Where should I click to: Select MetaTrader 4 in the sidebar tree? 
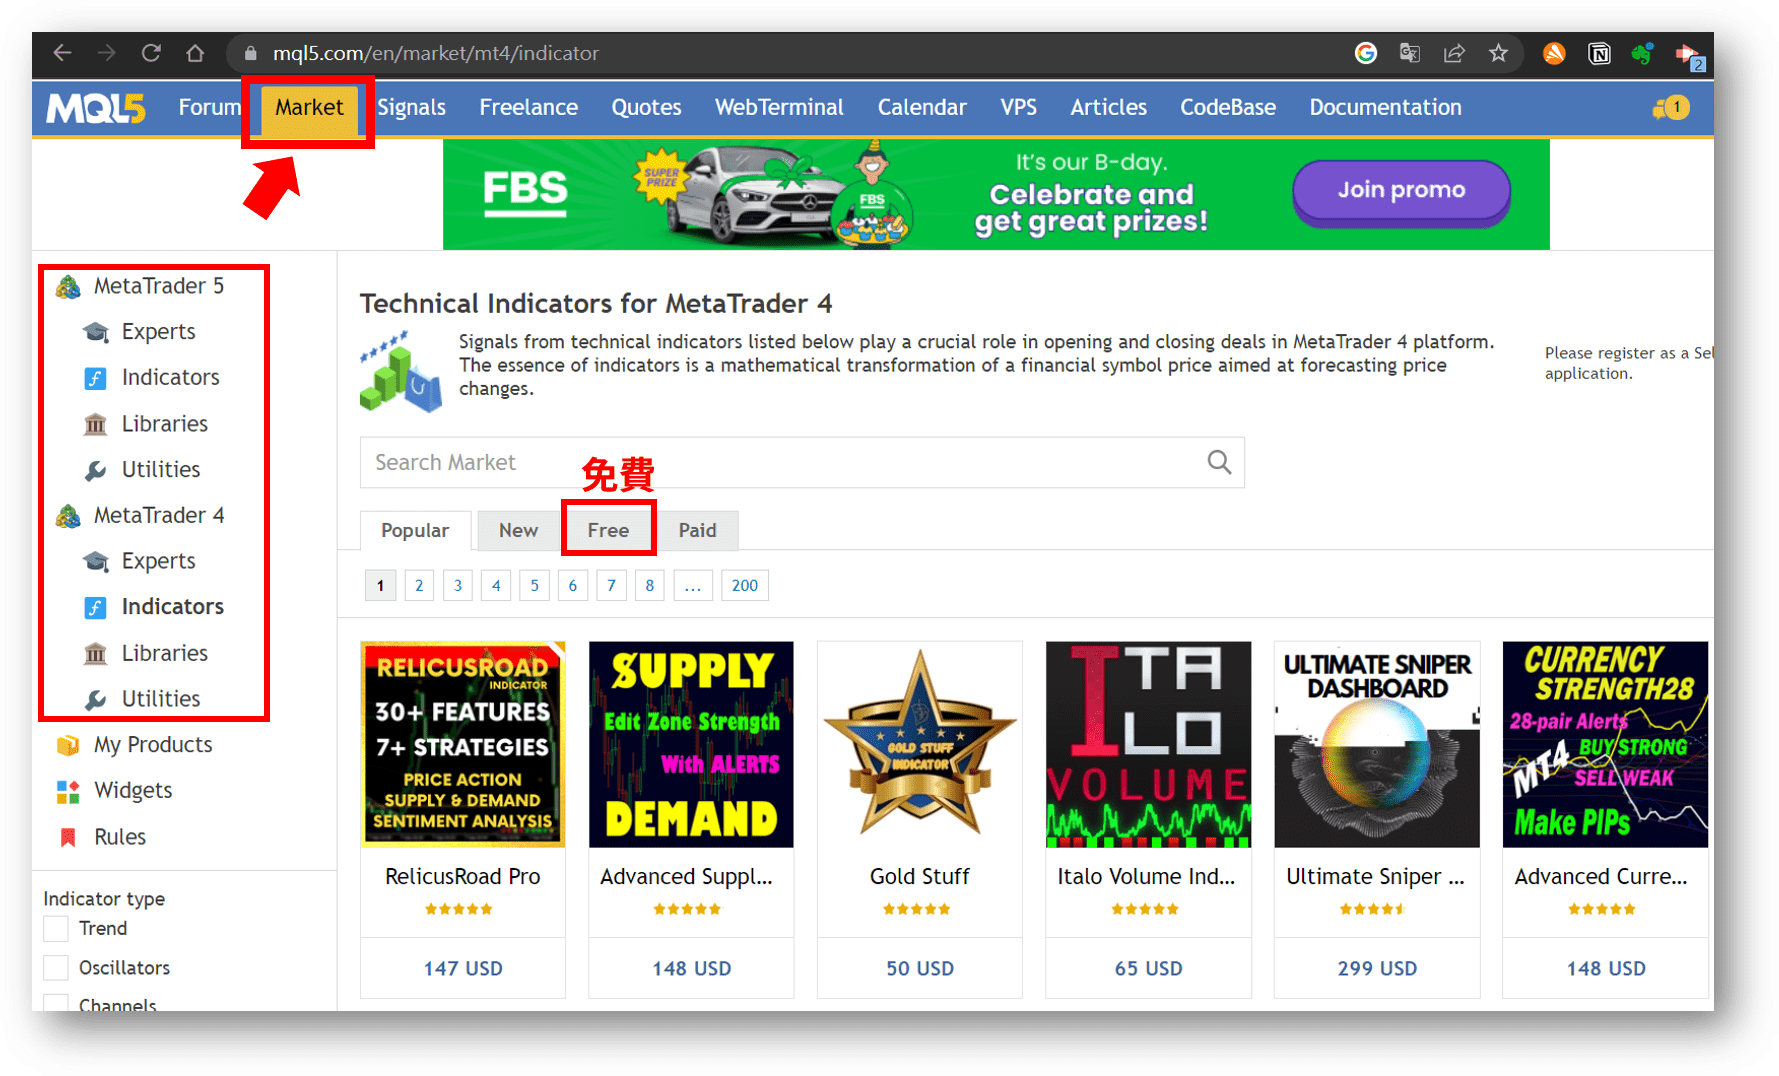(158, 515)
